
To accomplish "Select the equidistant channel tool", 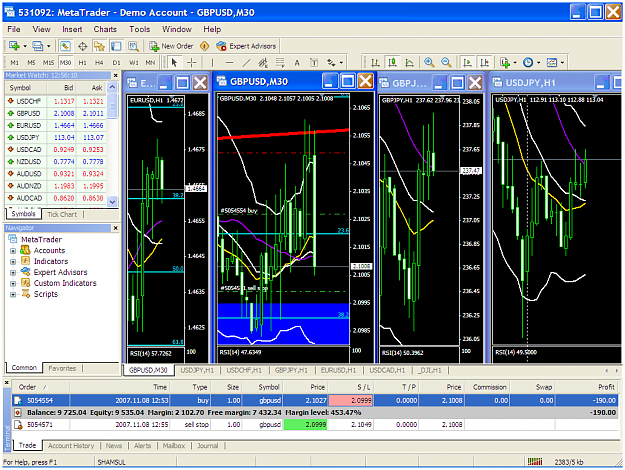I will click(x=263, y=62).
